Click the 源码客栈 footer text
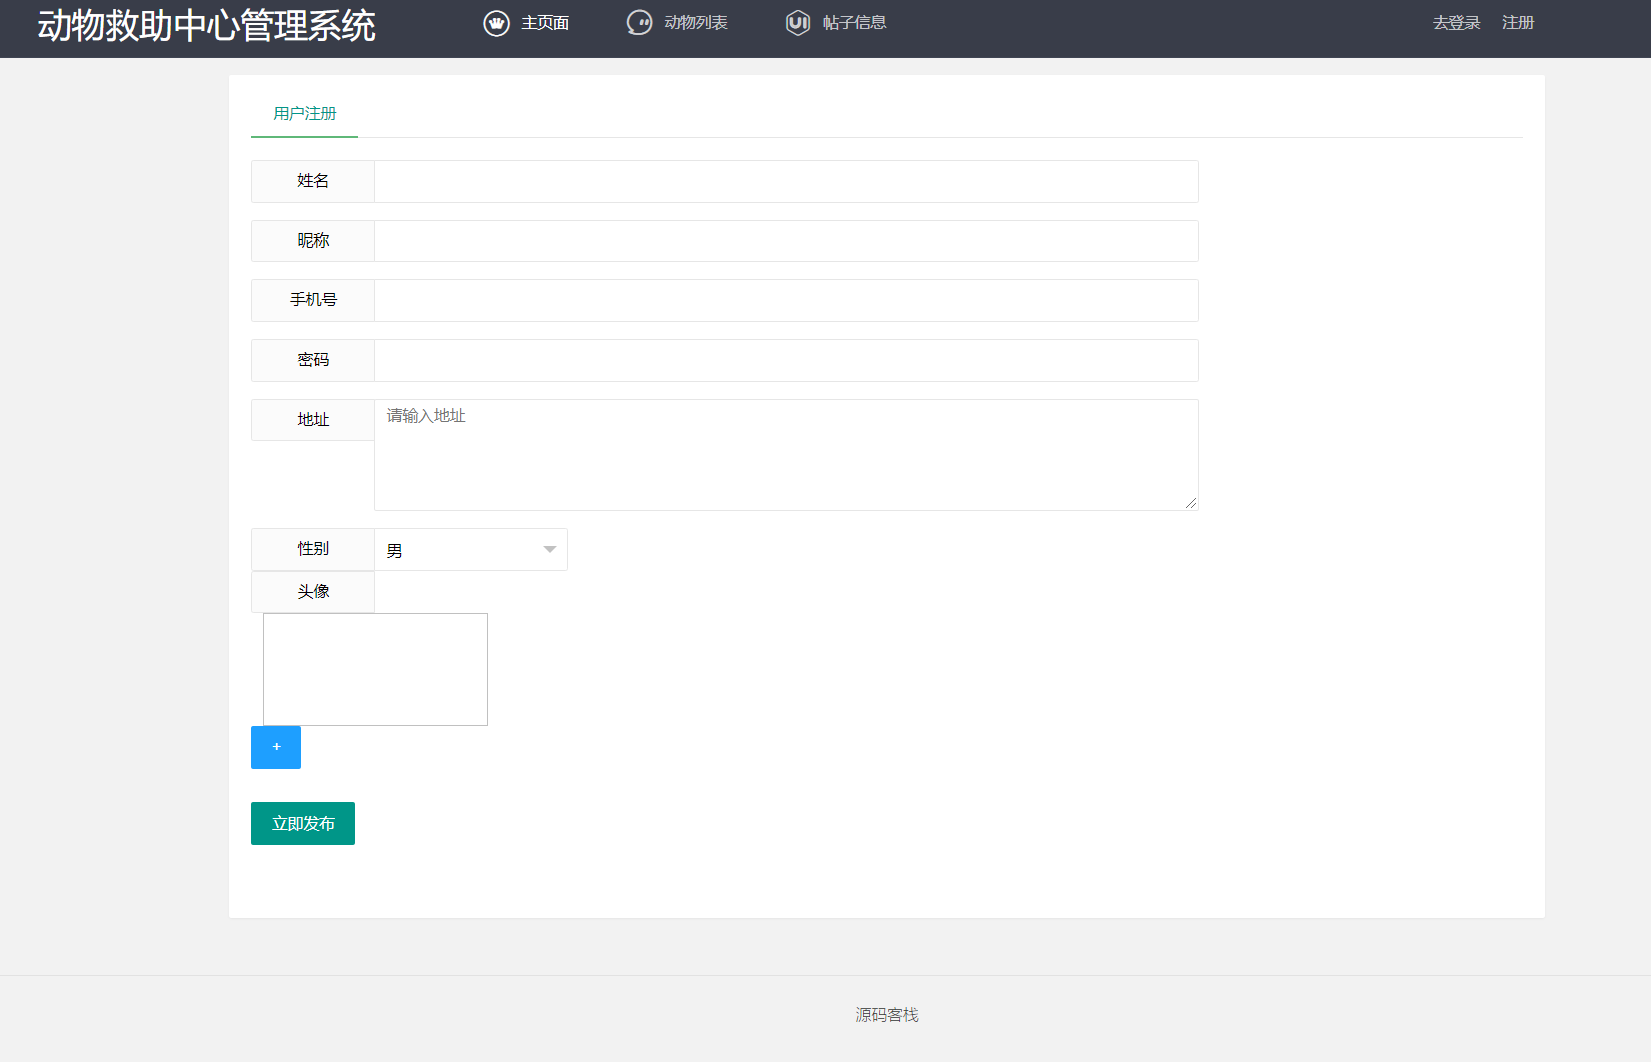1651x1062 pixels. [x=887, y=1015]
